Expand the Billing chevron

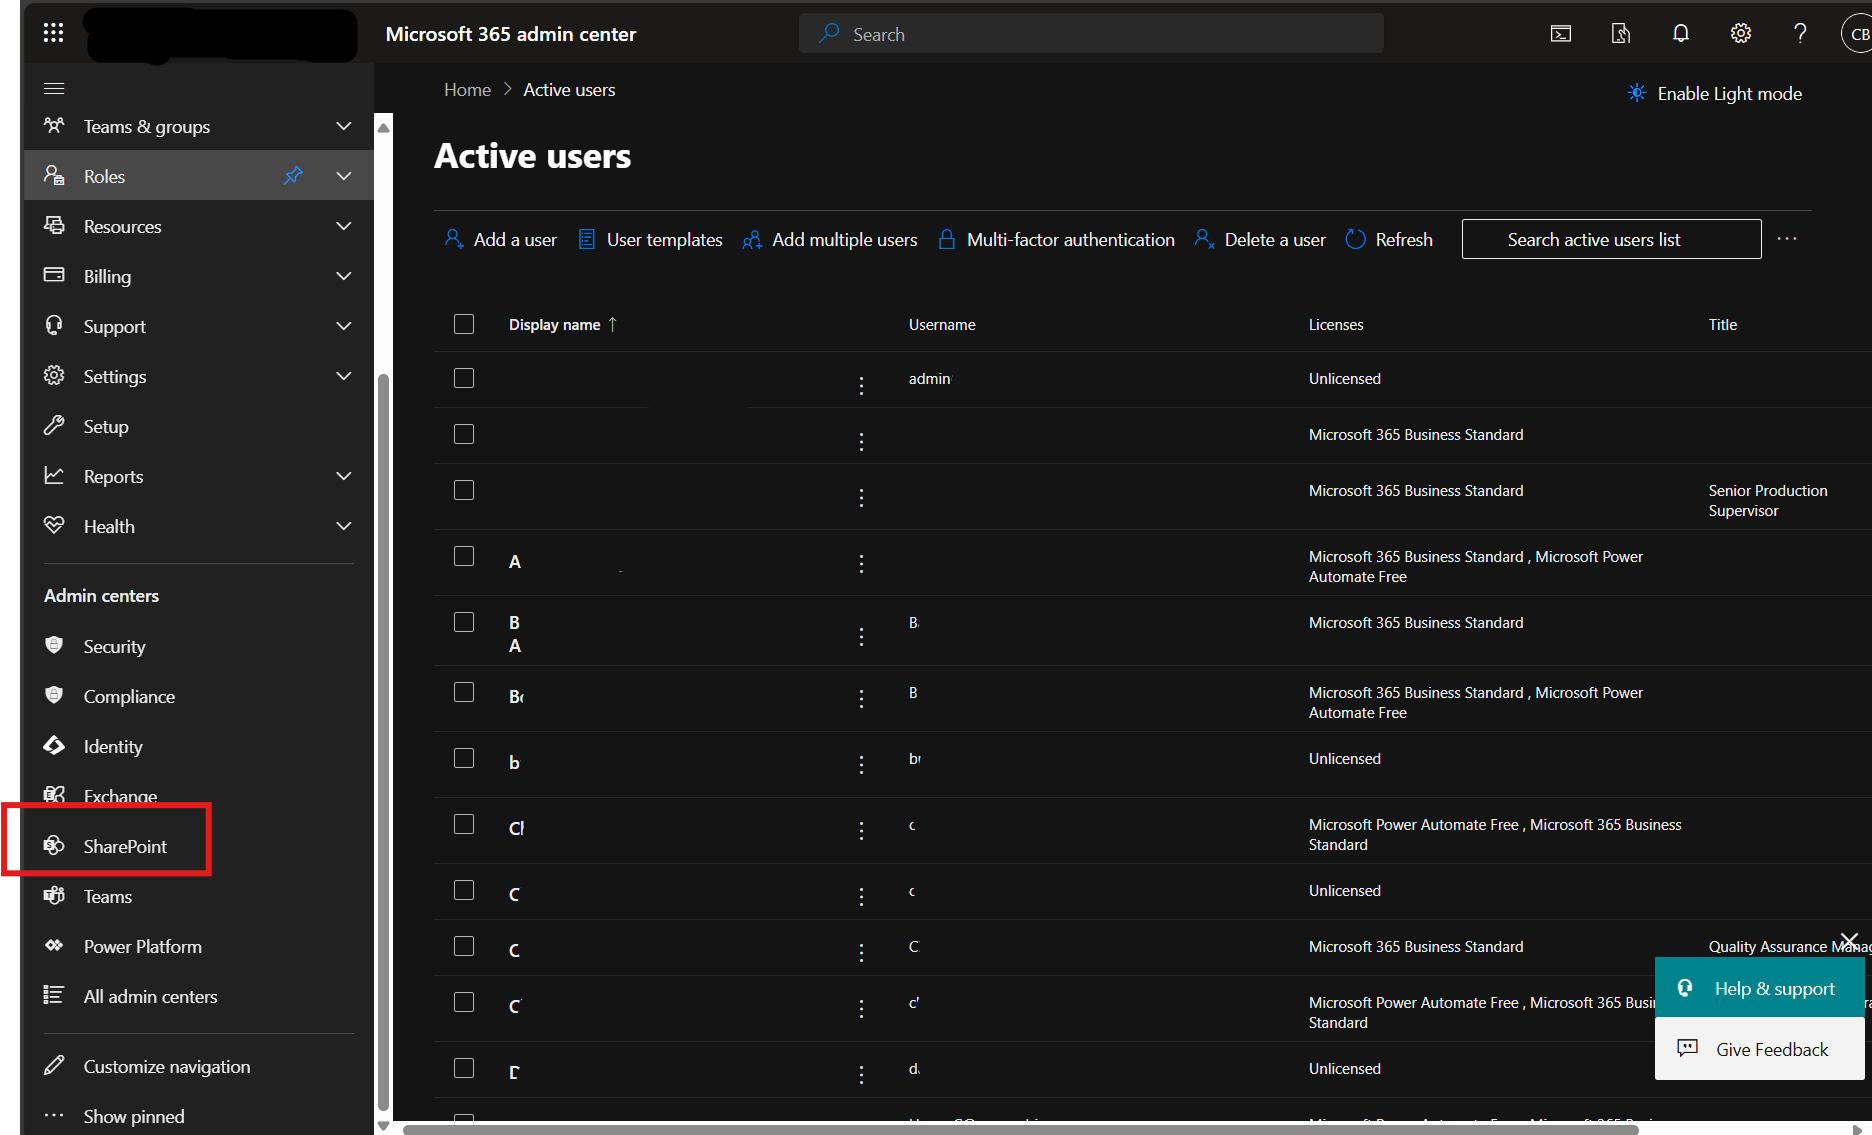344,276
